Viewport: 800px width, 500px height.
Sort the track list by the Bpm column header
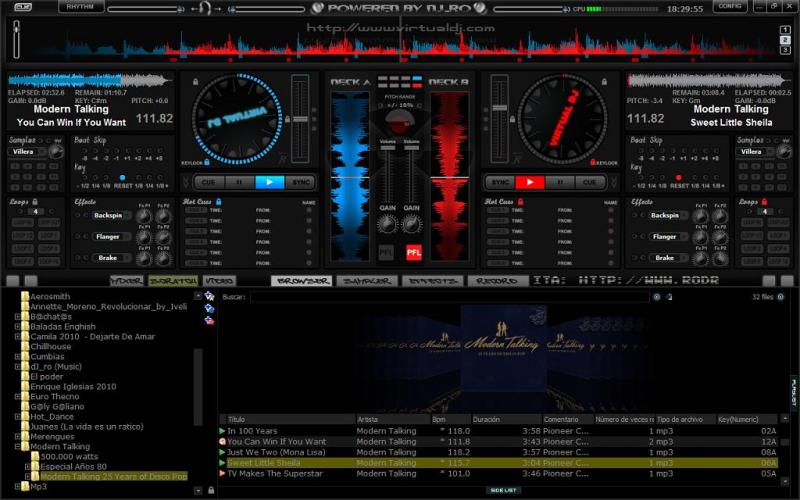click(451, 419)
